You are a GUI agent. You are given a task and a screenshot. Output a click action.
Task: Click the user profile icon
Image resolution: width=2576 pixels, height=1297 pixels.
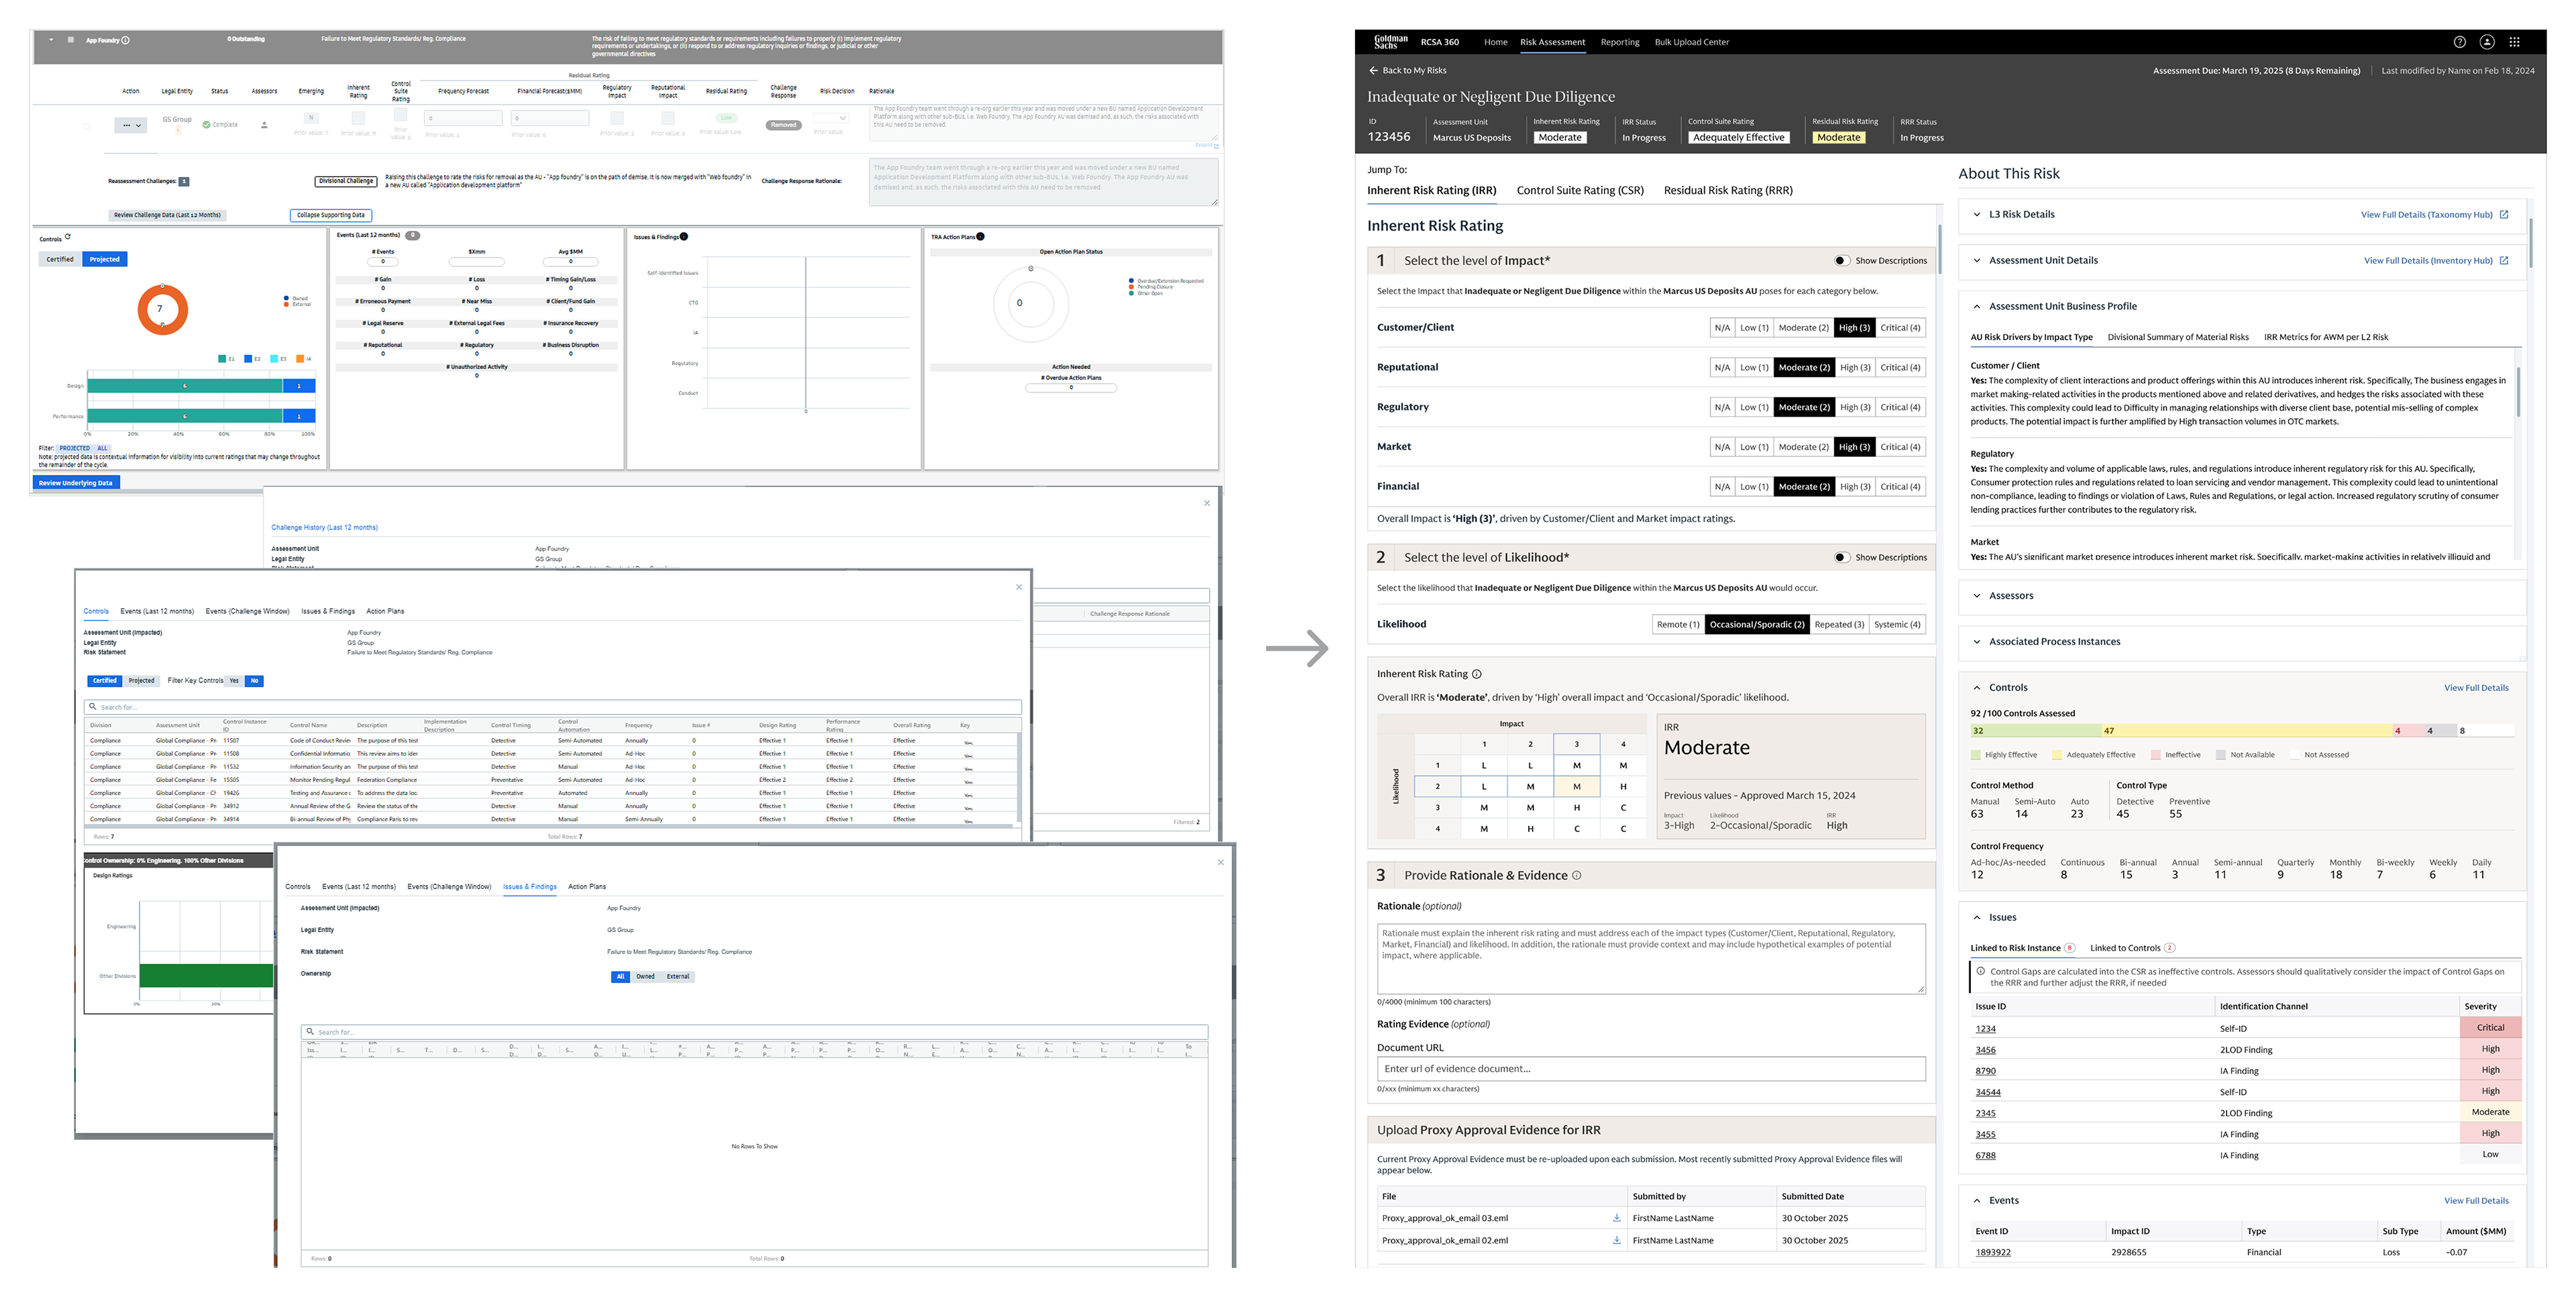(2487, 42)
